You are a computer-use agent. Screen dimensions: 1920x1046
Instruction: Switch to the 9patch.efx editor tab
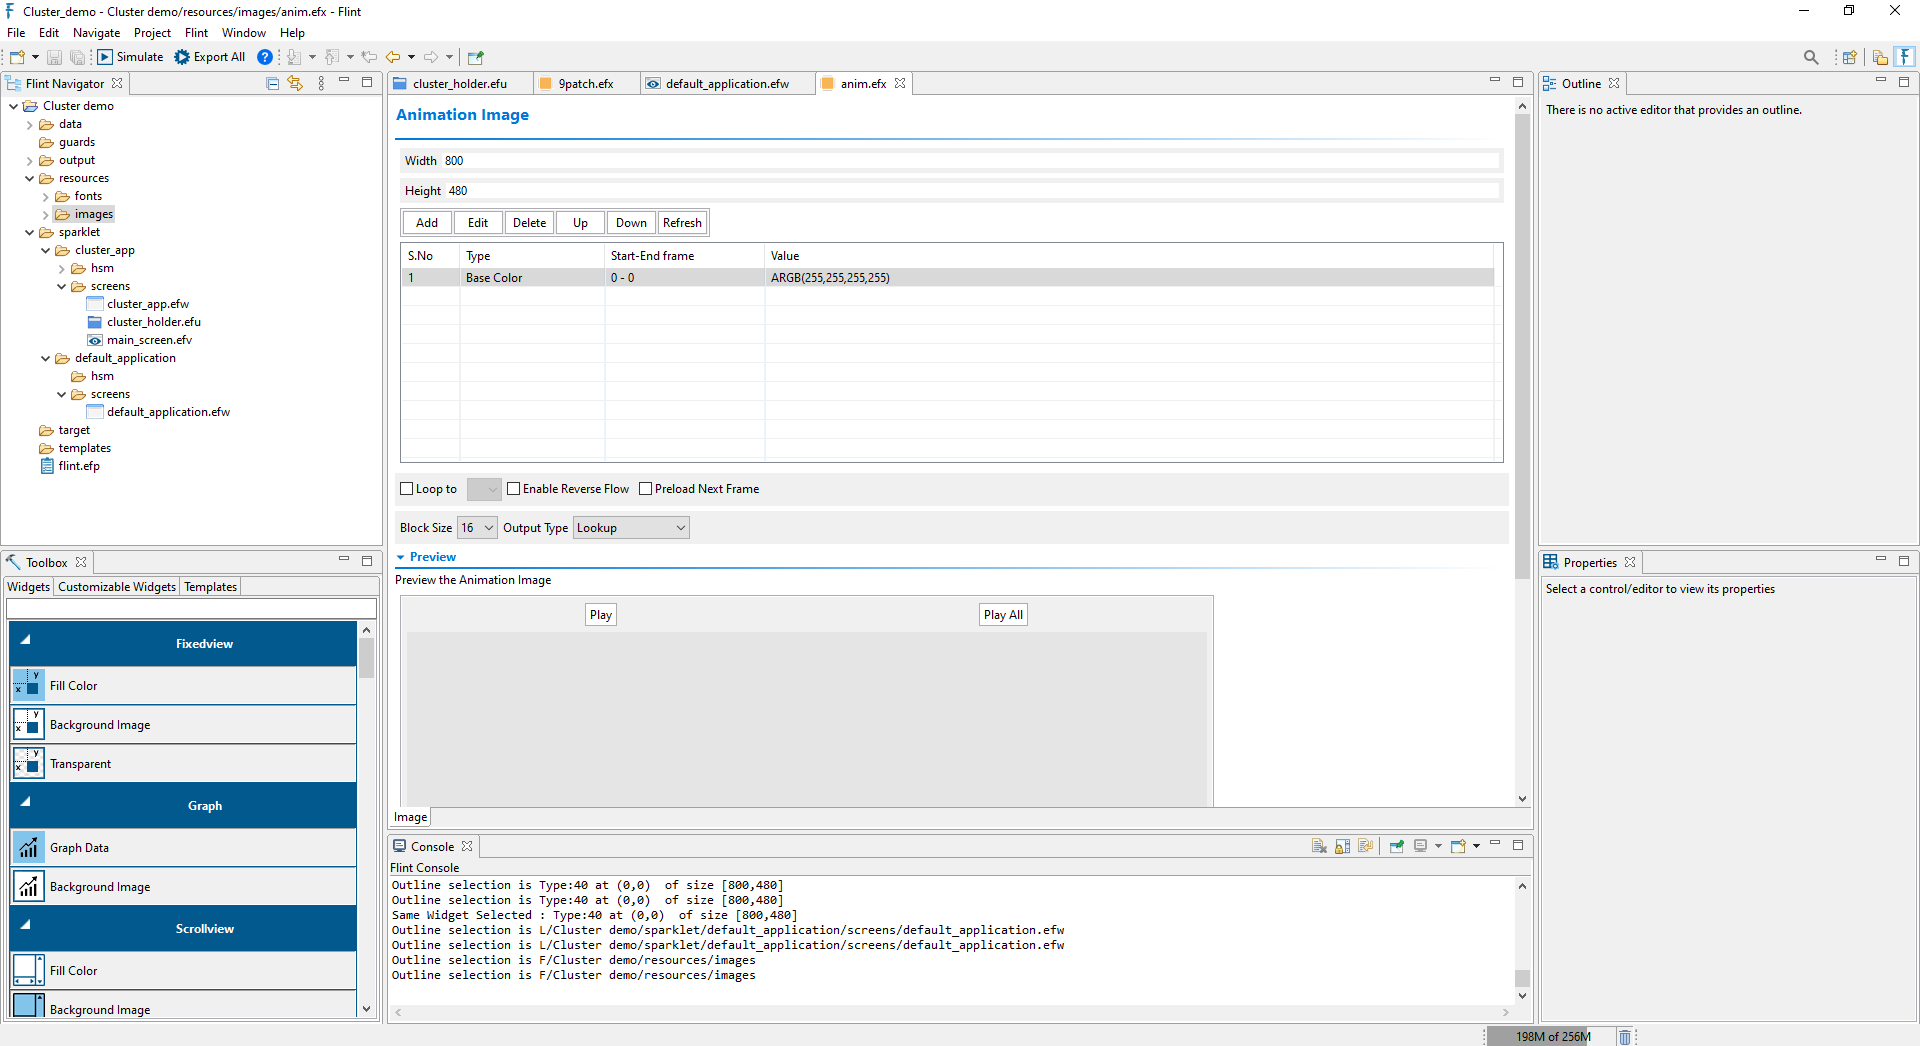point(585,84)
